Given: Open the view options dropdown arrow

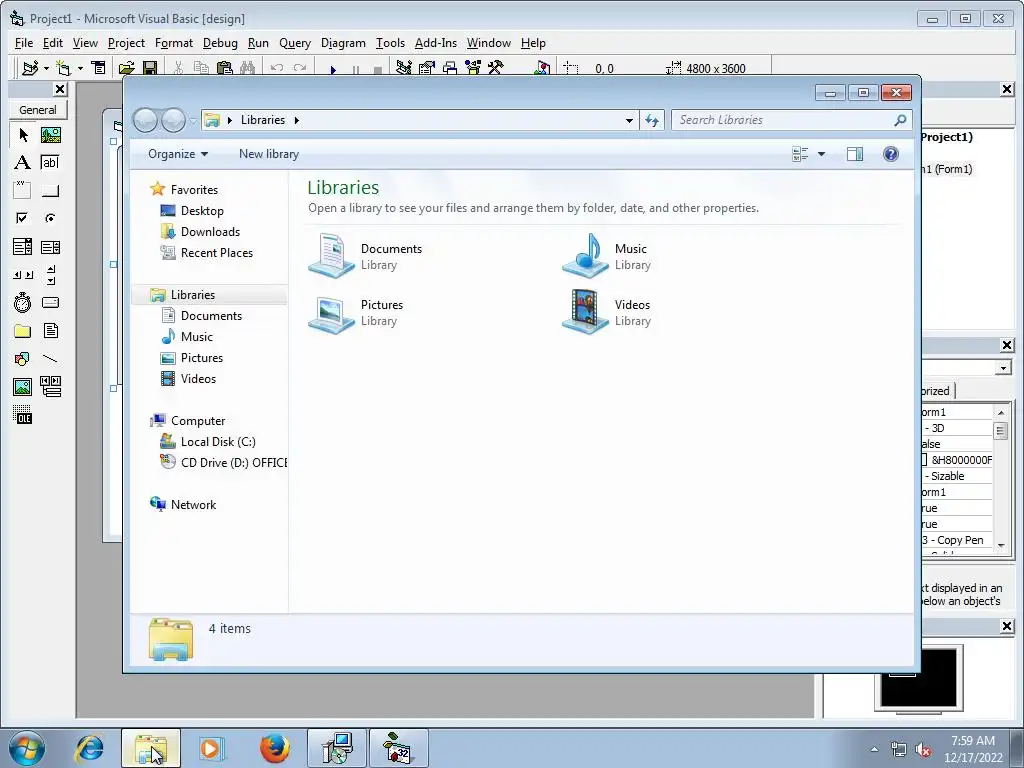Looking at the screenshot, I should click(x=822, y=154).
